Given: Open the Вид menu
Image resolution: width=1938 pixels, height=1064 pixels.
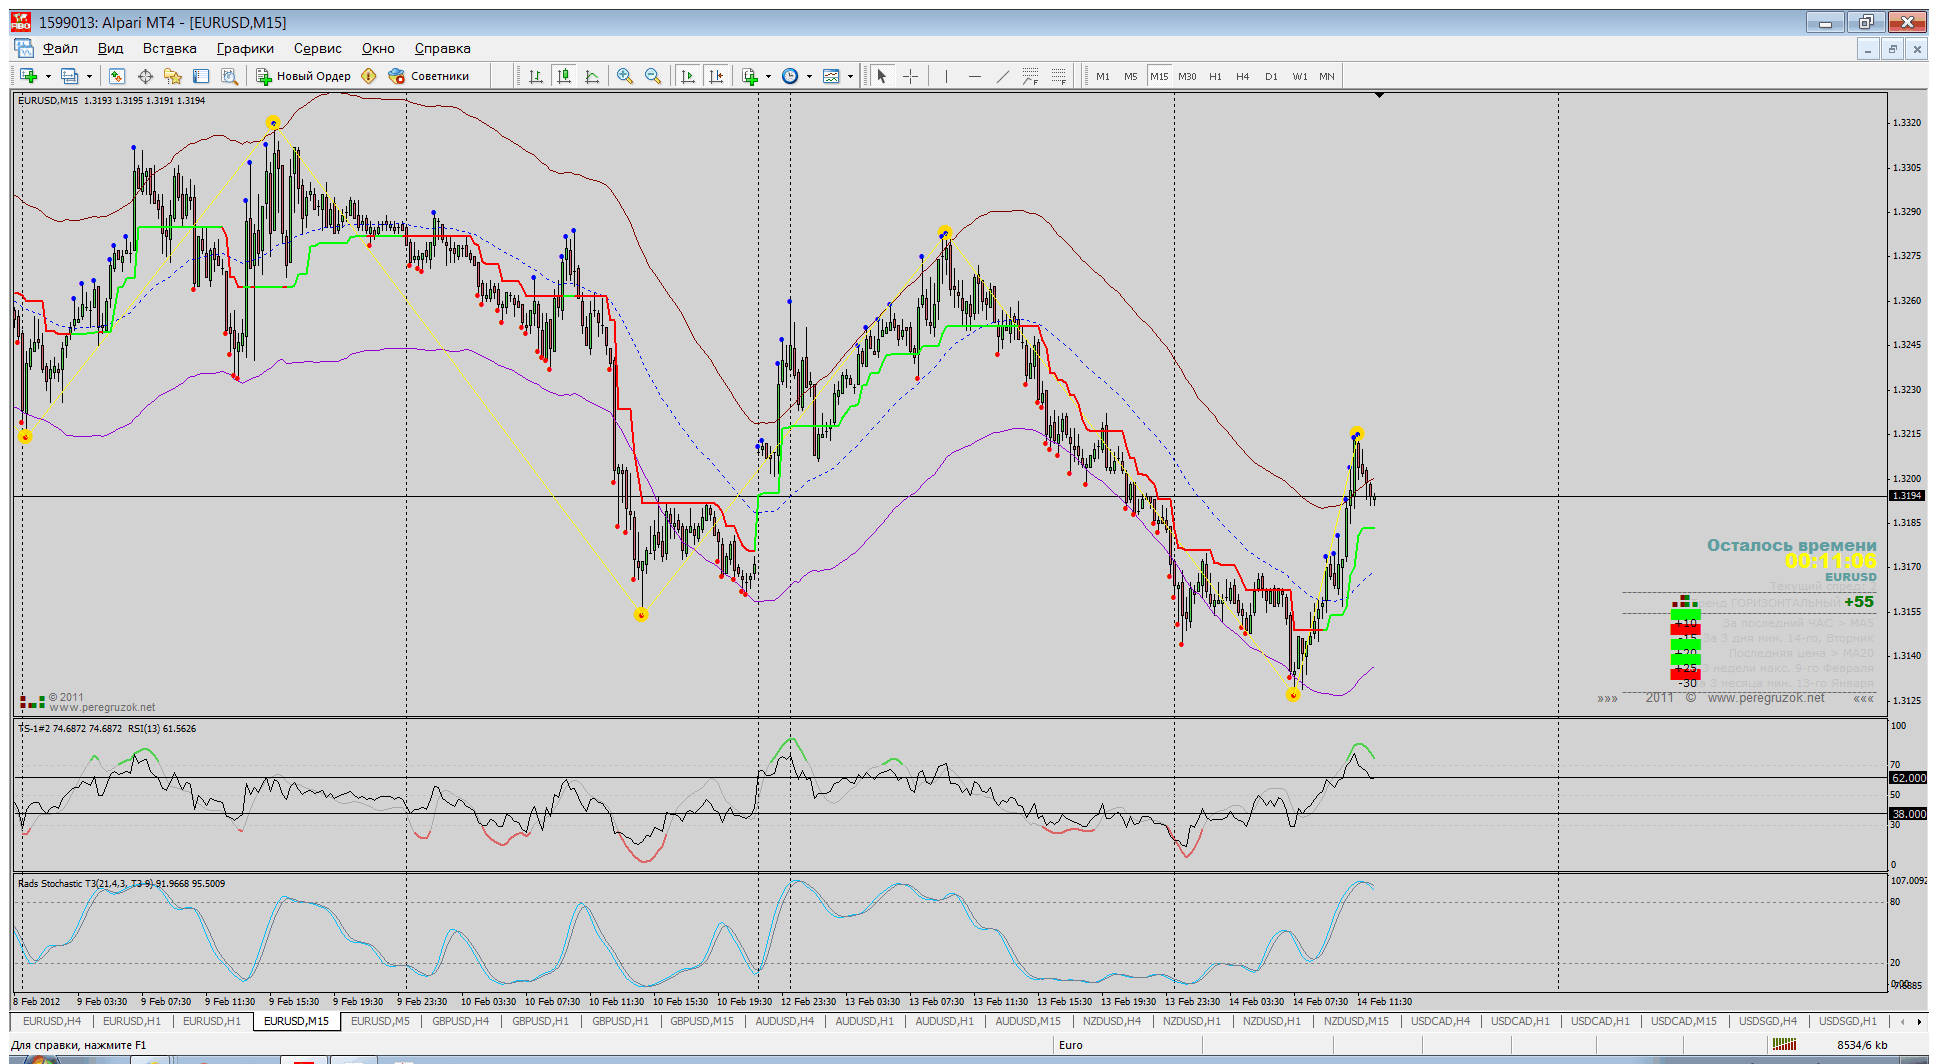Looking at the screenshot, I should coord(110,48).
